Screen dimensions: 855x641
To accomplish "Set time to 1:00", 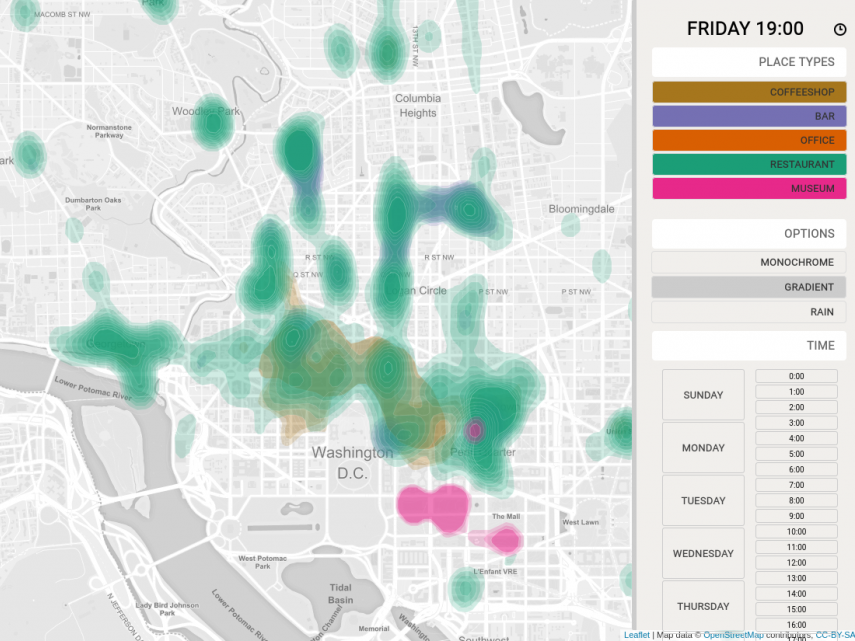I will click(796, 391).
